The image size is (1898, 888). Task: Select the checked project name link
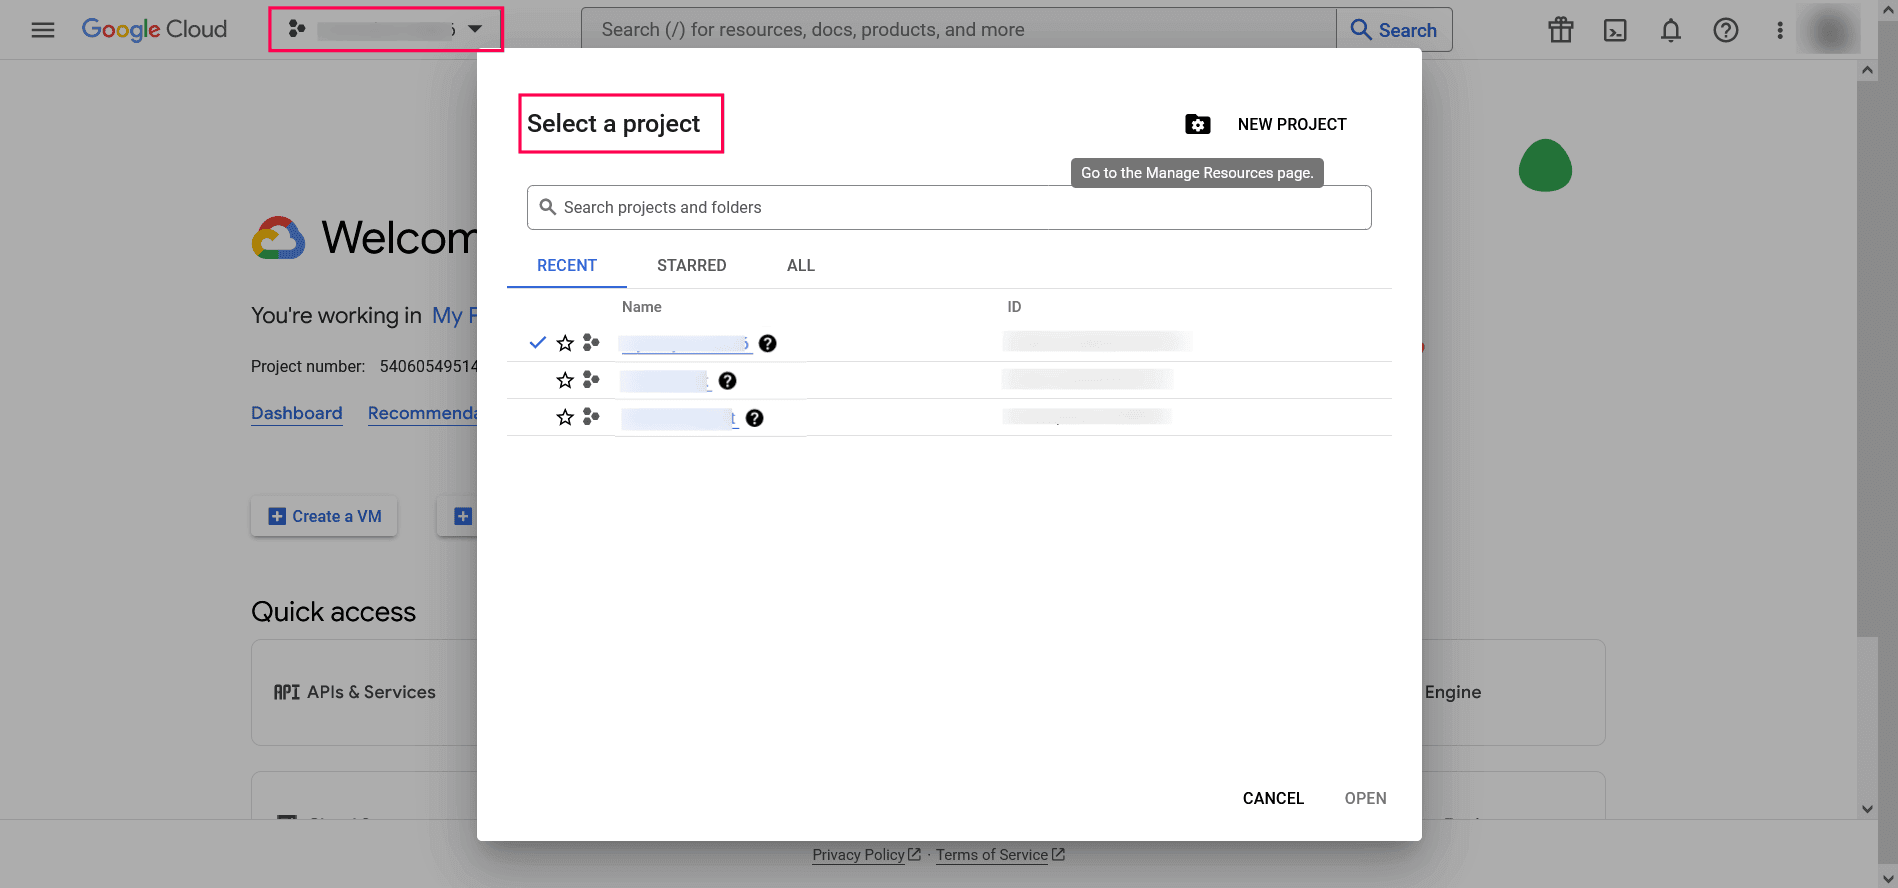685,344
